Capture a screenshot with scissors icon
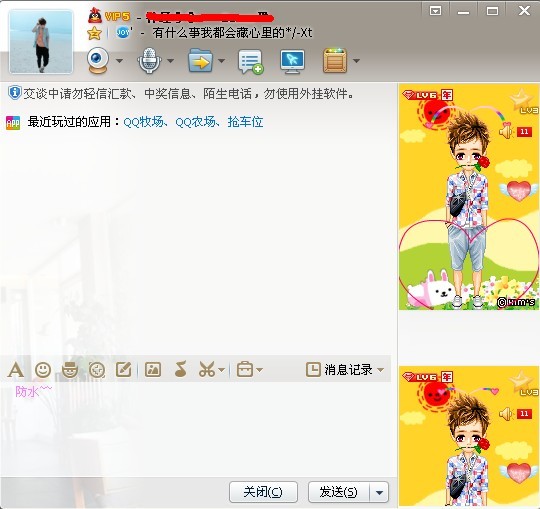The height and width of the screenshot is (509, 540). pos(207,370)
